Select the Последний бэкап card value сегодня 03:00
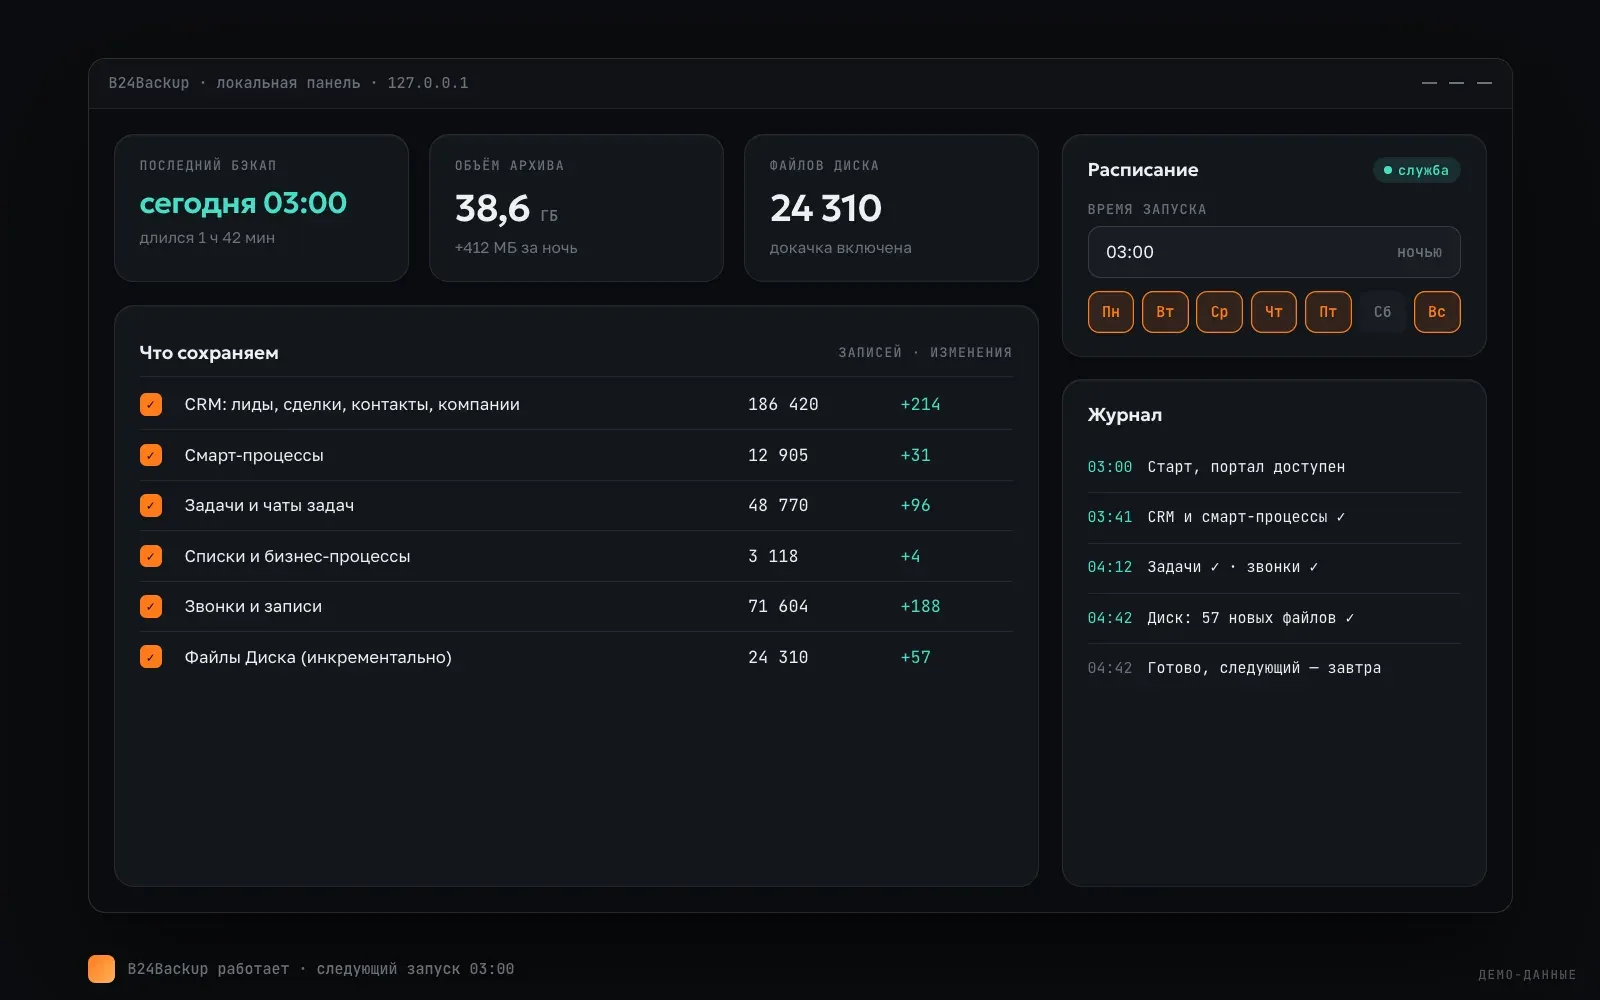Image resolution: width=1600 pixels, height=1000 pixels. [x=243, y=203]
